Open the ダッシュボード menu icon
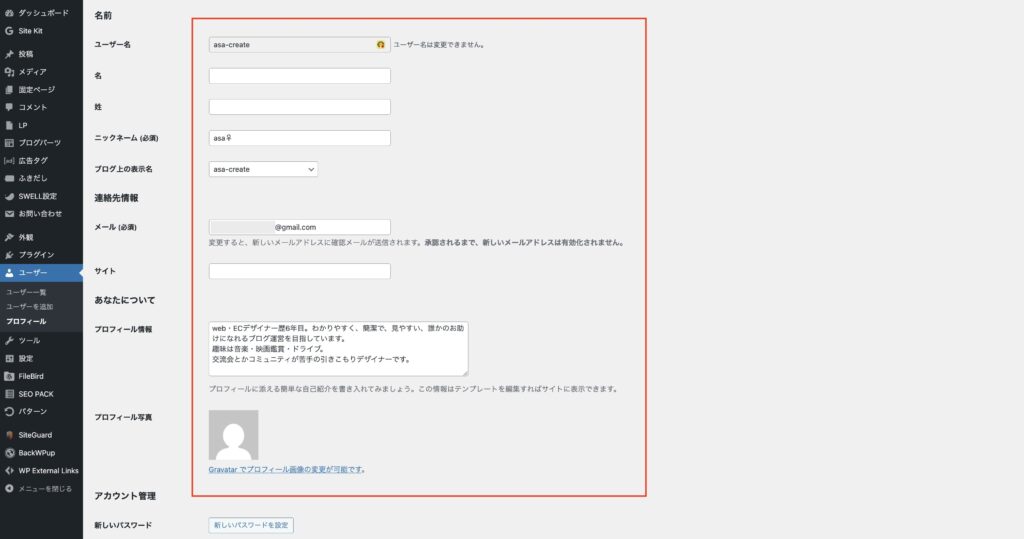This screenshot has height=539, width=1024. 9,13
